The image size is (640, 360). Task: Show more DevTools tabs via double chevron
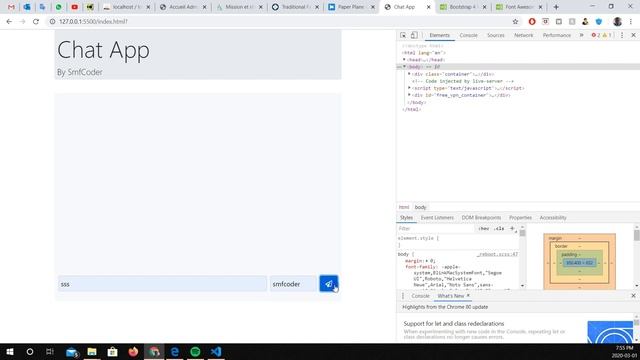582,36
